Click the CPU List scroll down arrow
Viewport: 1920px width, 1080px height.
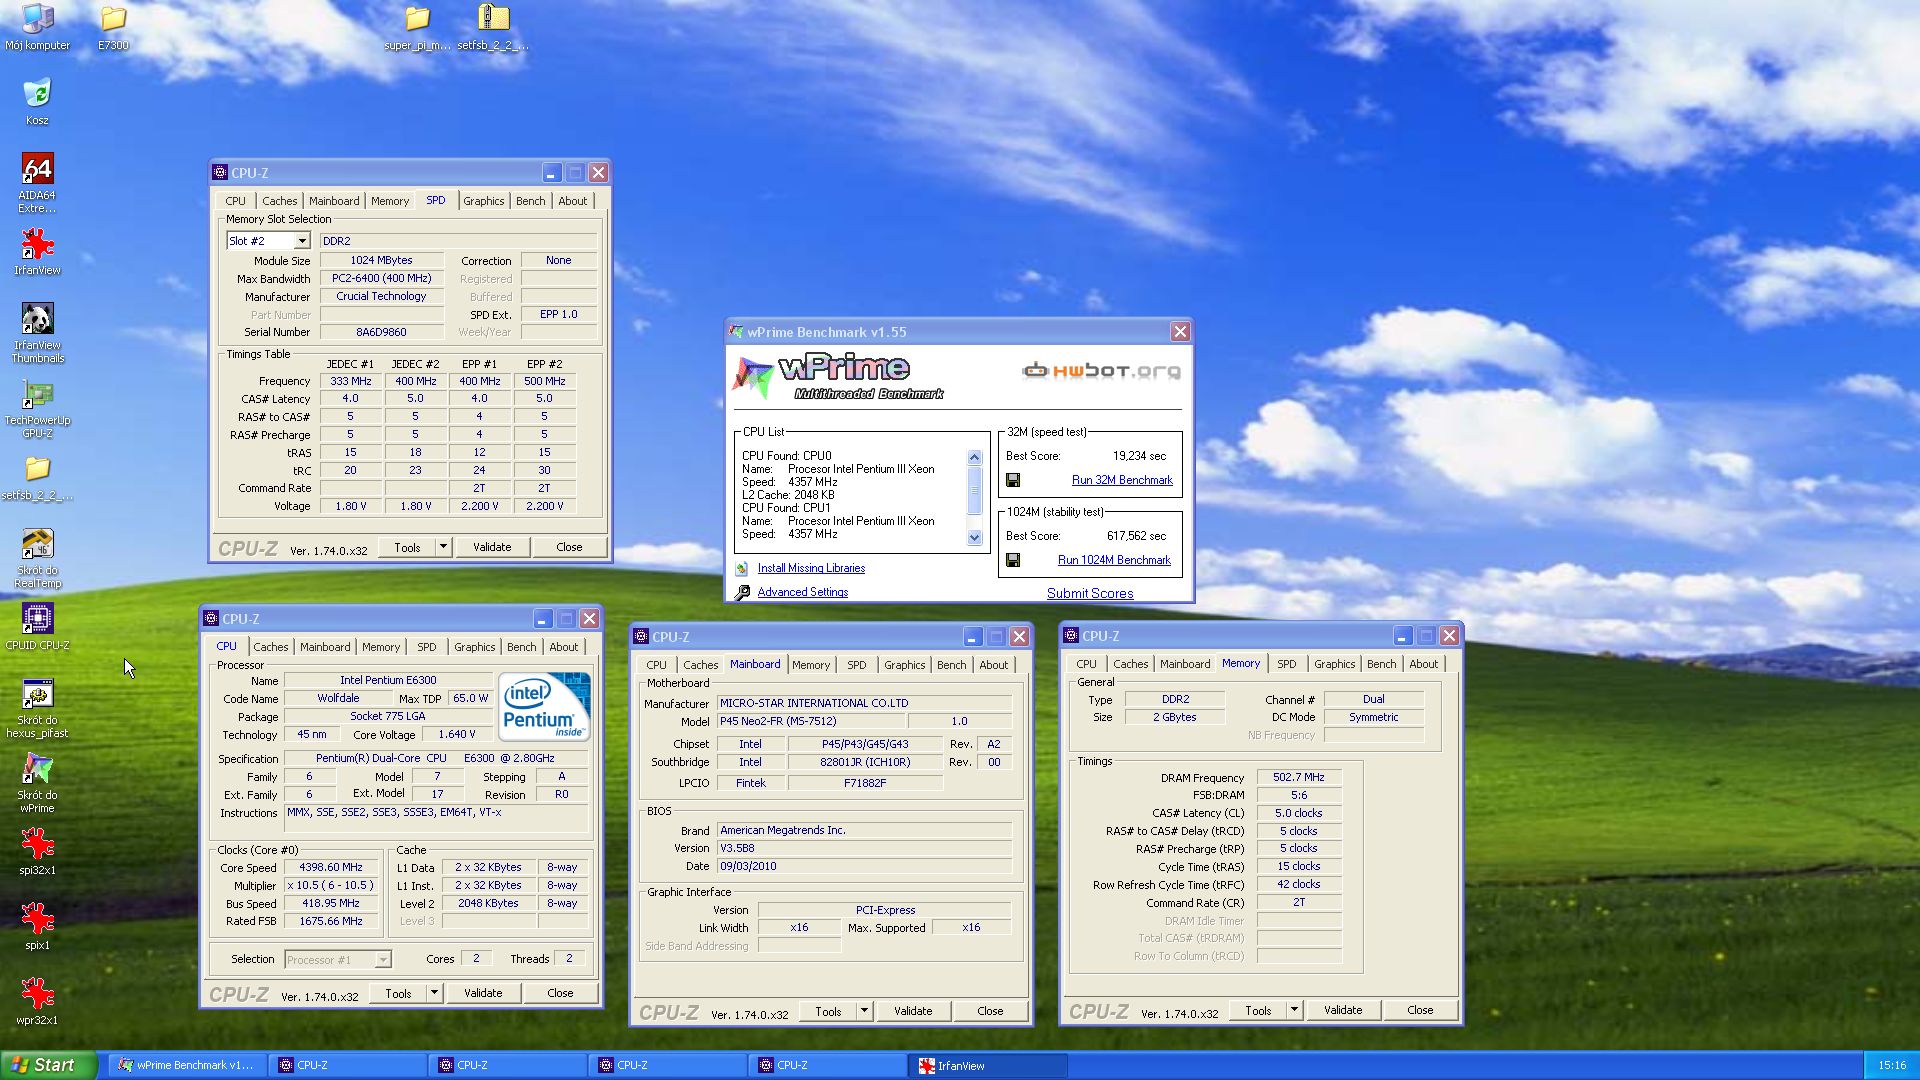point(975,537)
